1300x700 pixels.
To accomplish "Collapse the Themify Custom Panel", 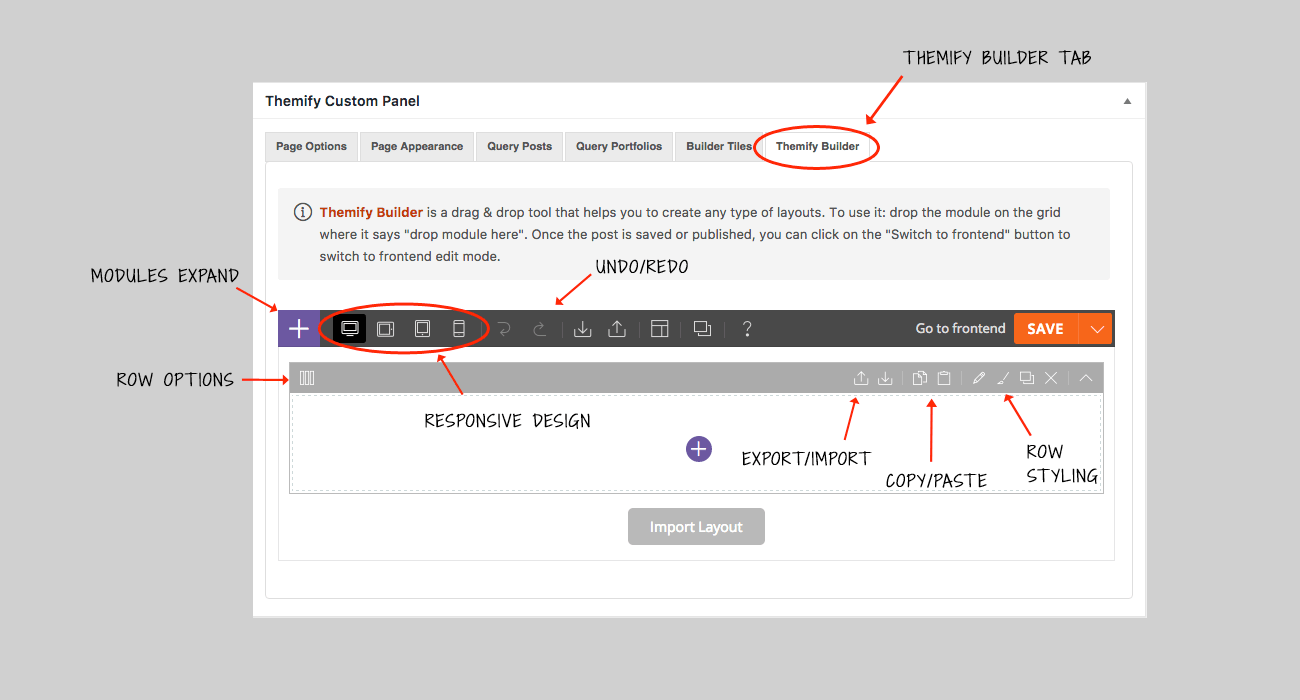I will click(x=1126, y=100).
